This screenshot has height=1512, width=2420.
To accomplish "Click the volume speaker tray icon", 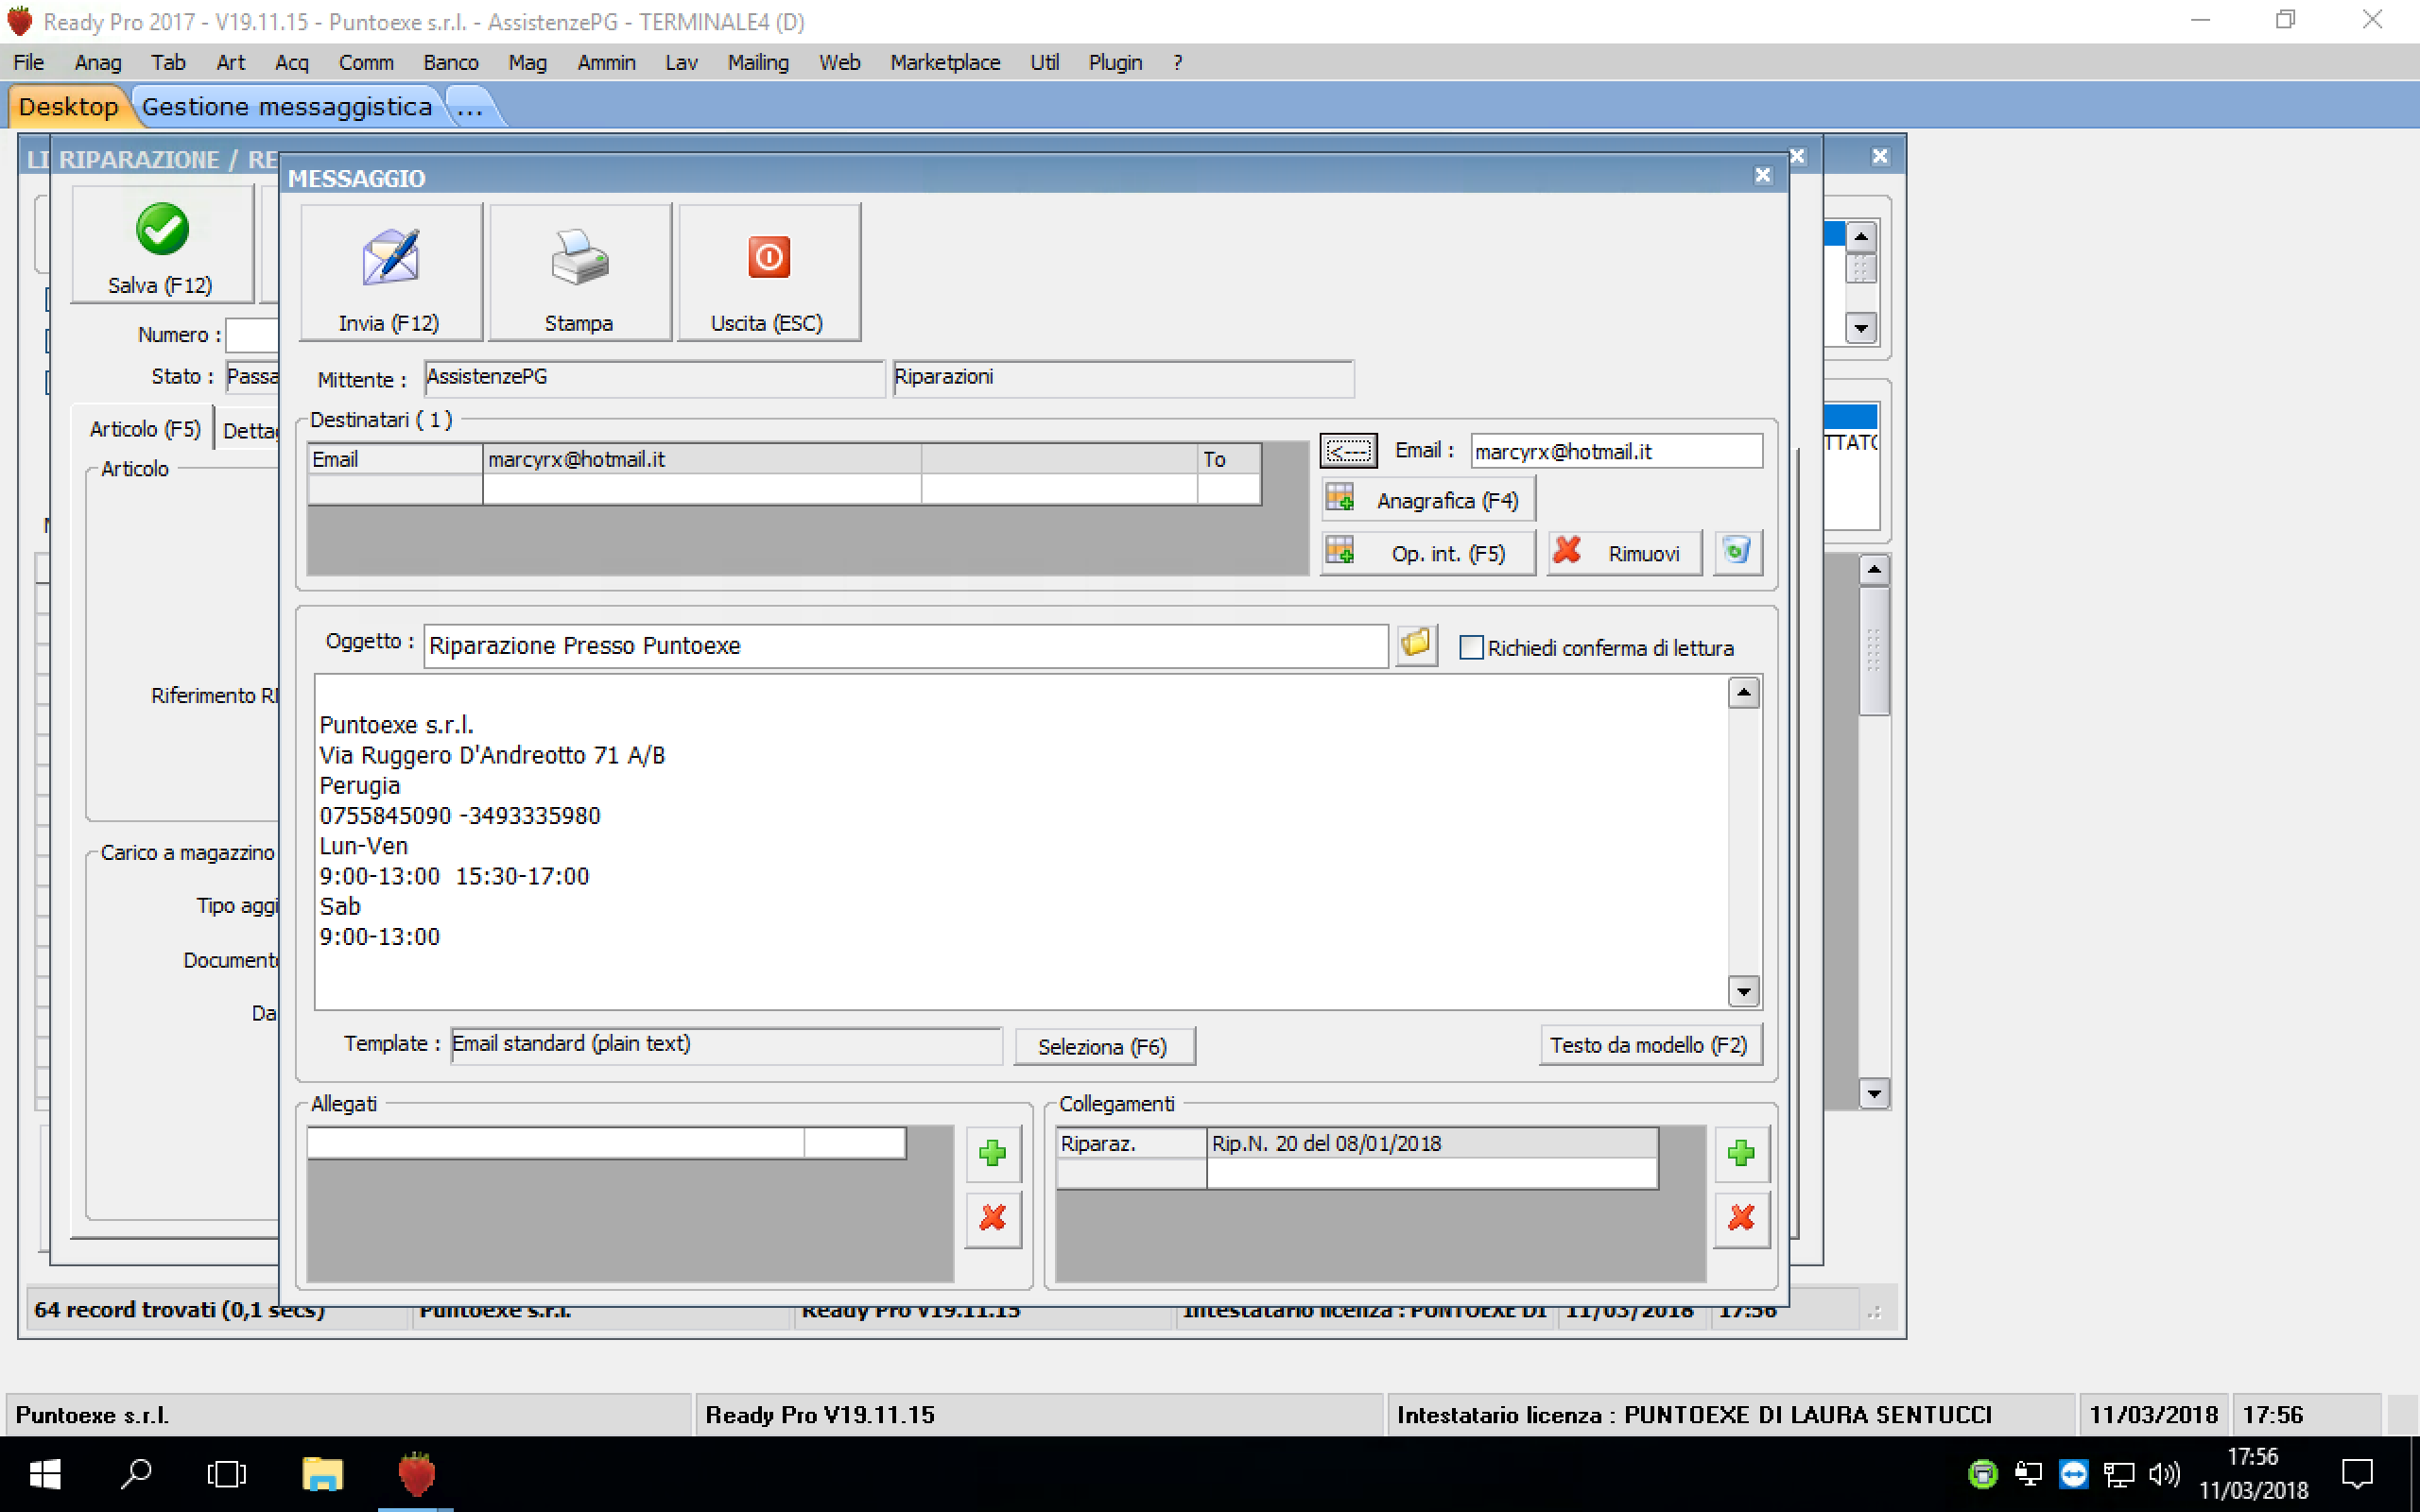I will tap(2163, 1474).
